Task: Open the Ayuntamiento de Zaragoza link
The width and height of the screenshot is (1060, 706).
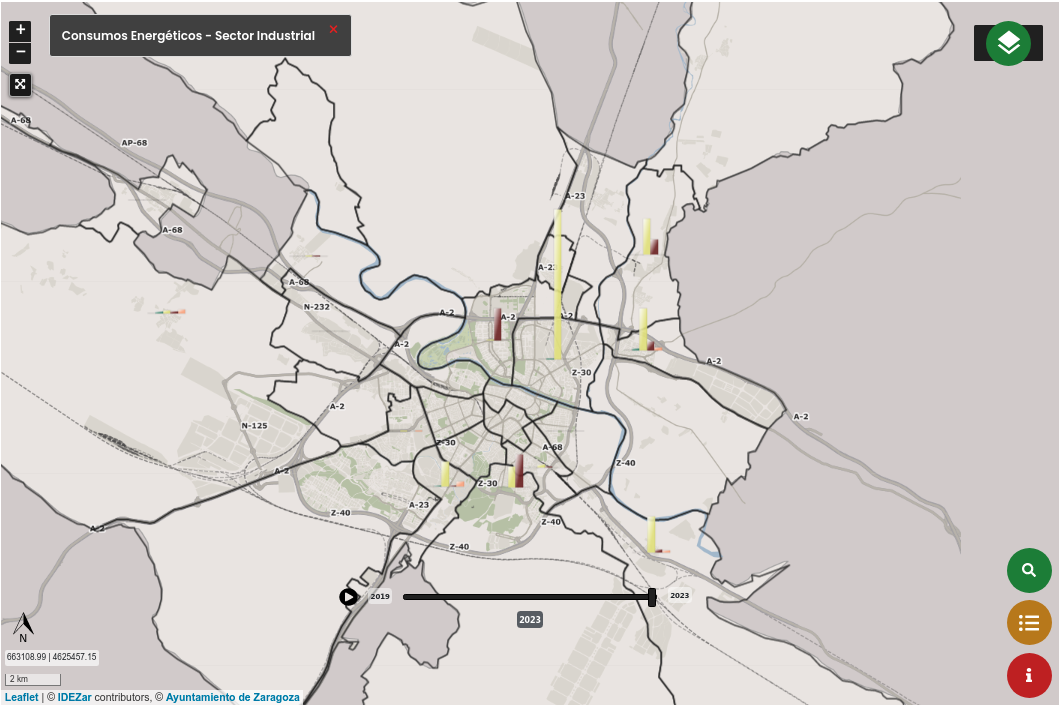Action: pos(233,697)
